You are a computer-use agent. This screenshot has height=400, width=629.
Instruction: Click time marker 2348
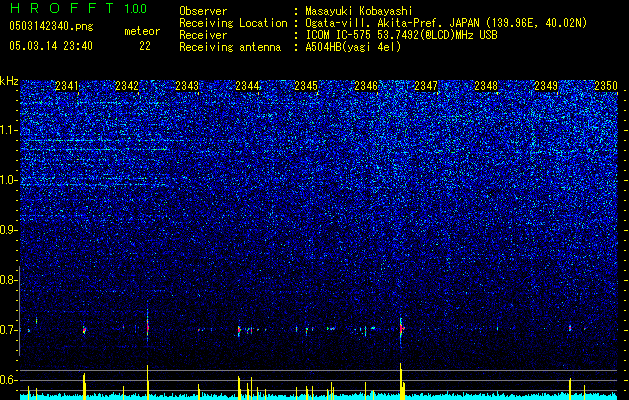(486, 86)
